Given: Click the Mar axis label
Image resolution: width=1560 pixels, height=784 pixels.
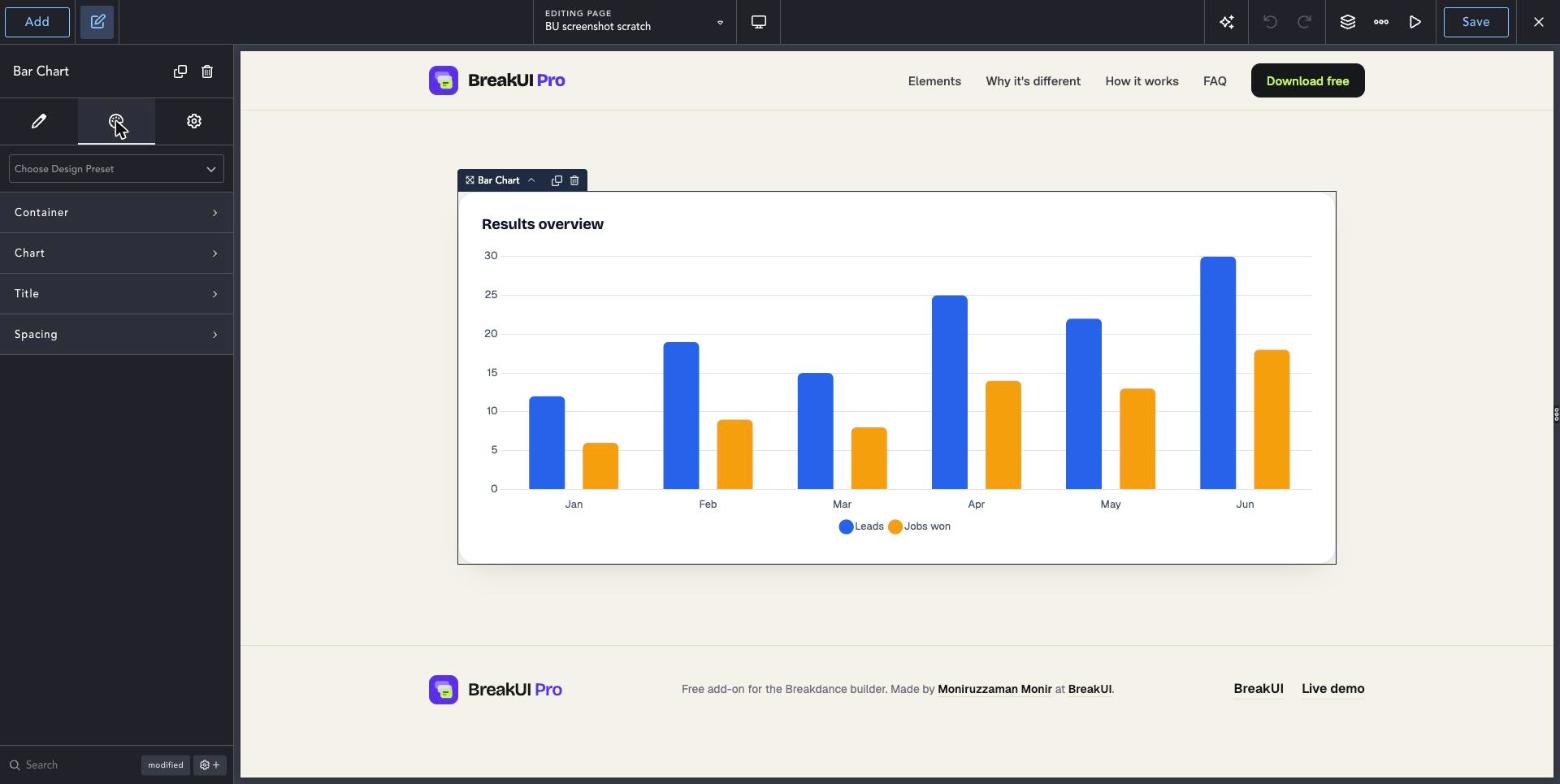Looking at the screenshot, I should [x=842, y=504].
